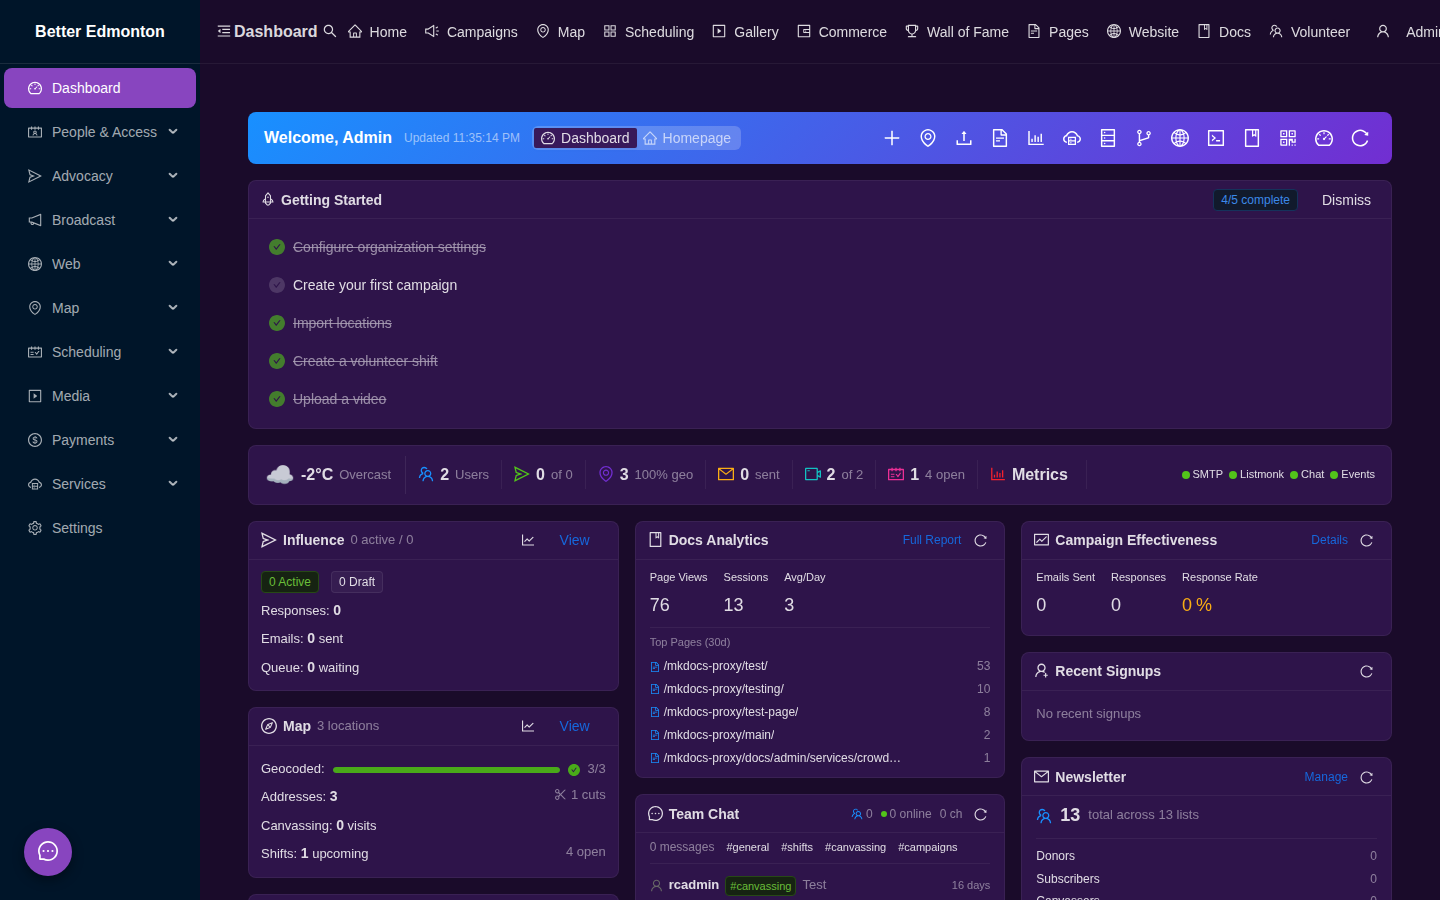Click the cloud server icon in welcome bar
The width and height of the screenshot is (1440, 900).
(x=1072, y=138)
